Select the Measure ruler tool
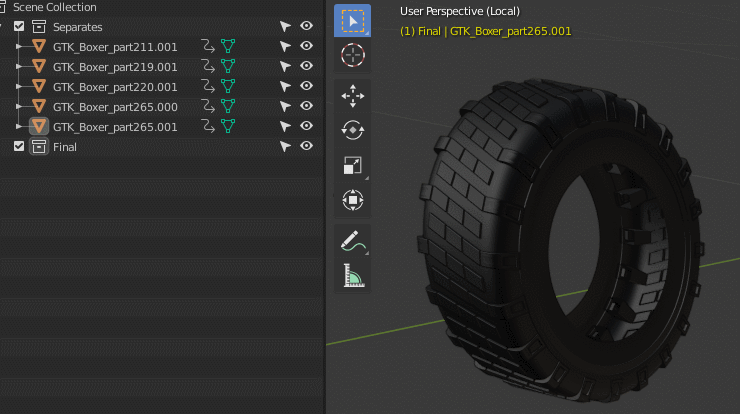Viewport: 740px width, 414px height. pos(352,276)
